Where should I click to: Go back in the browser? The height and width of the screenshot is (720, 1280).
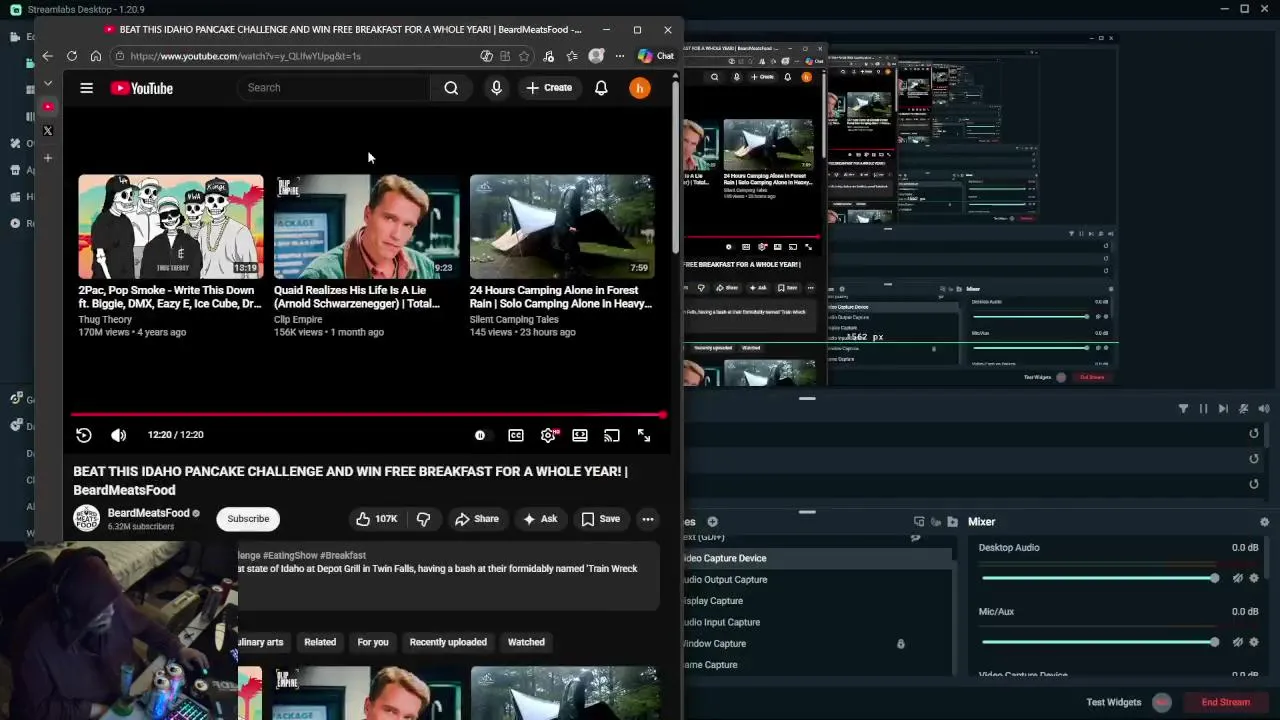(x=47, y=56)
